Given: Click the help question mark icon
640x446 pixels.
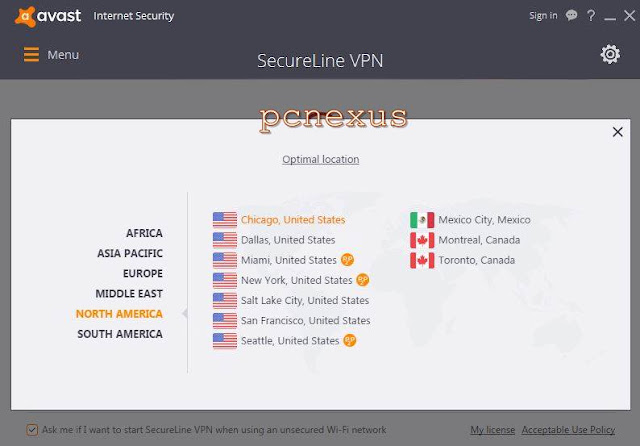Looking at the screenshot, I should pos(591,16).
